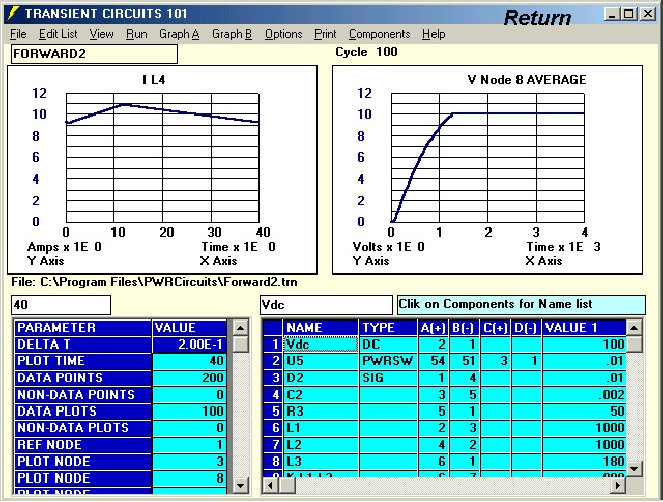
Task: Click component table scroll down arrow
Action: [636, 469]
